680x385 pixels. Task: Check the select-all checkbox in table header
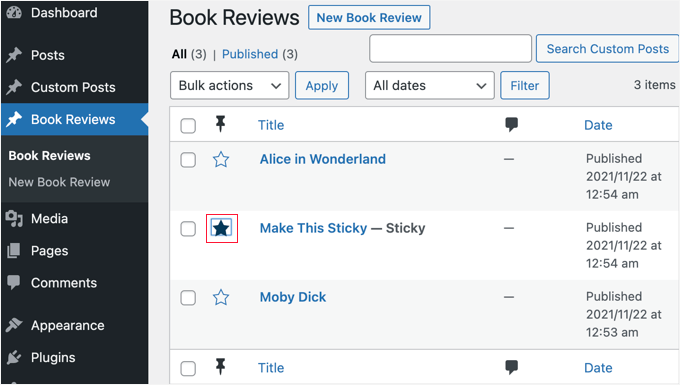188,126
